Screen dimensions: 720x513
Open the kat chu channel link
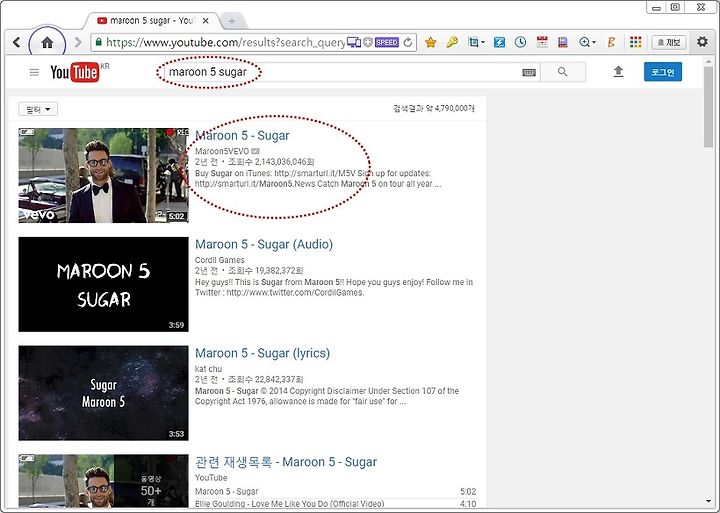(x=208, y=369)
